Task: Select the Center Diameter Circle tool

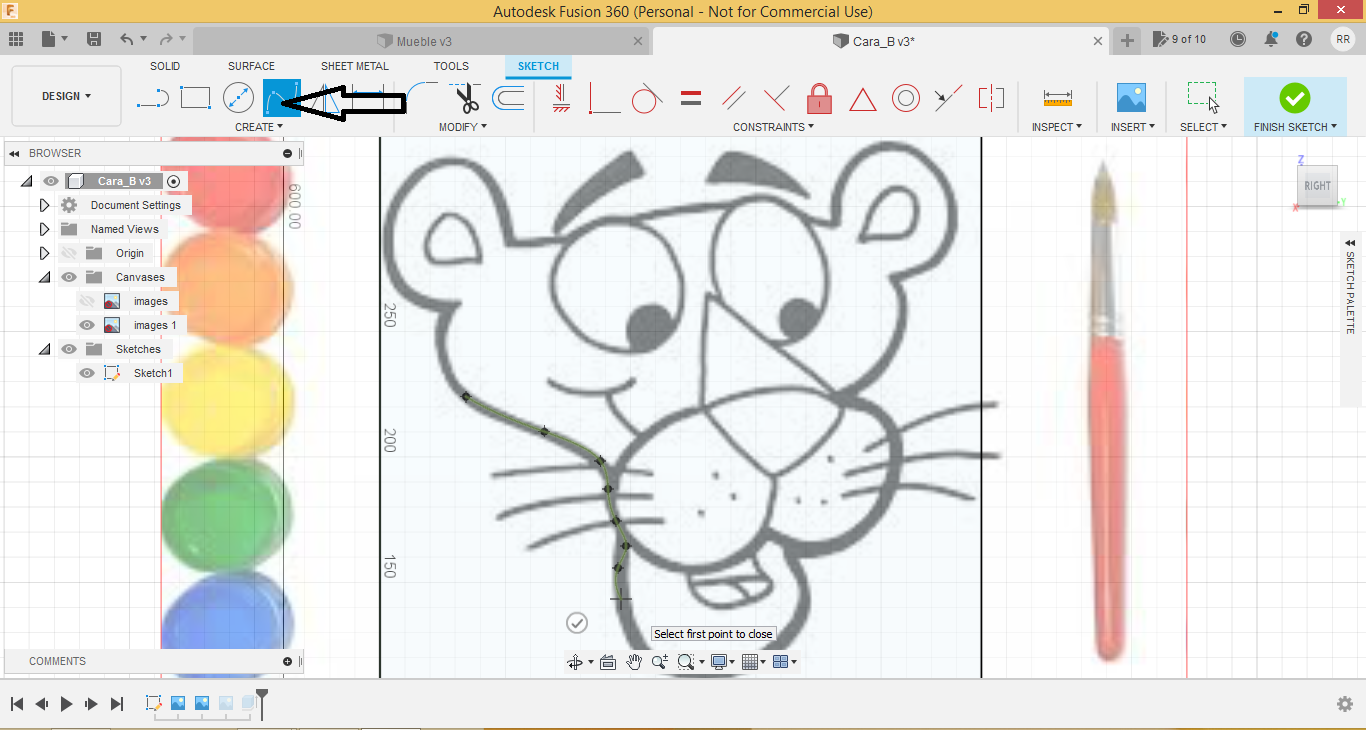Action: point(238,98)
